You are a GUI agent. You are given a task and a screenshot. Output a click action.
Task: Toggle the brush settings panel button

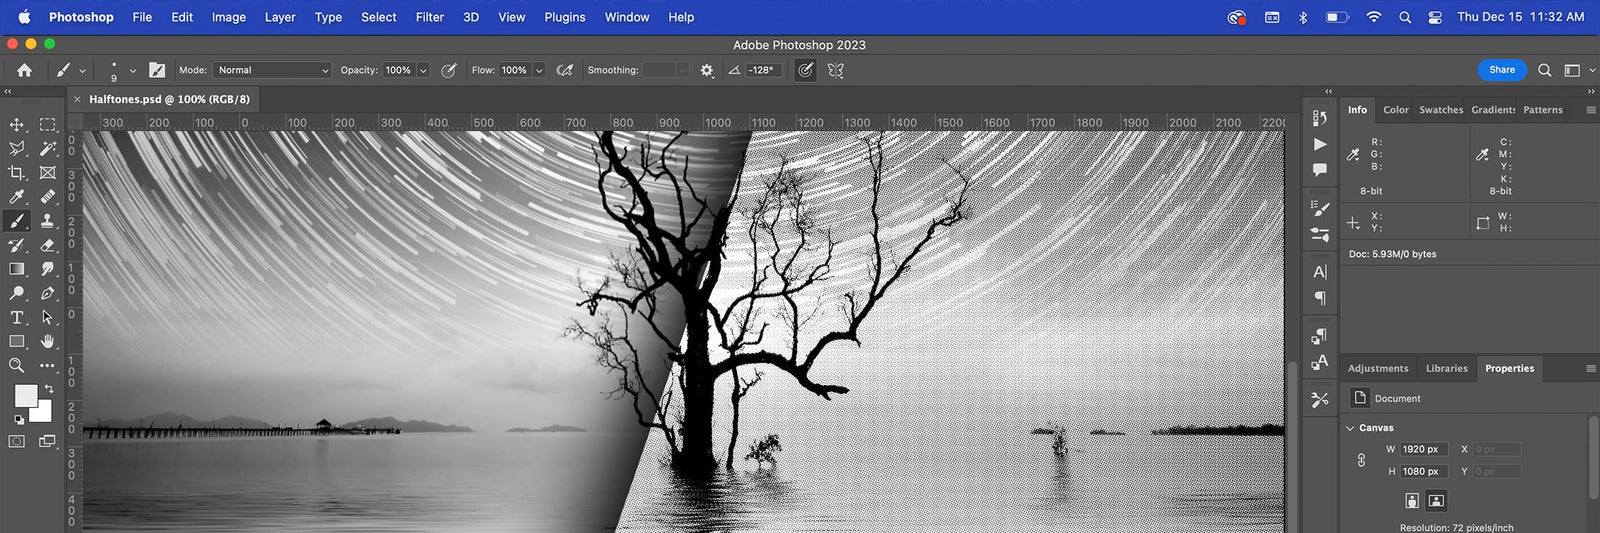(157, 70)
